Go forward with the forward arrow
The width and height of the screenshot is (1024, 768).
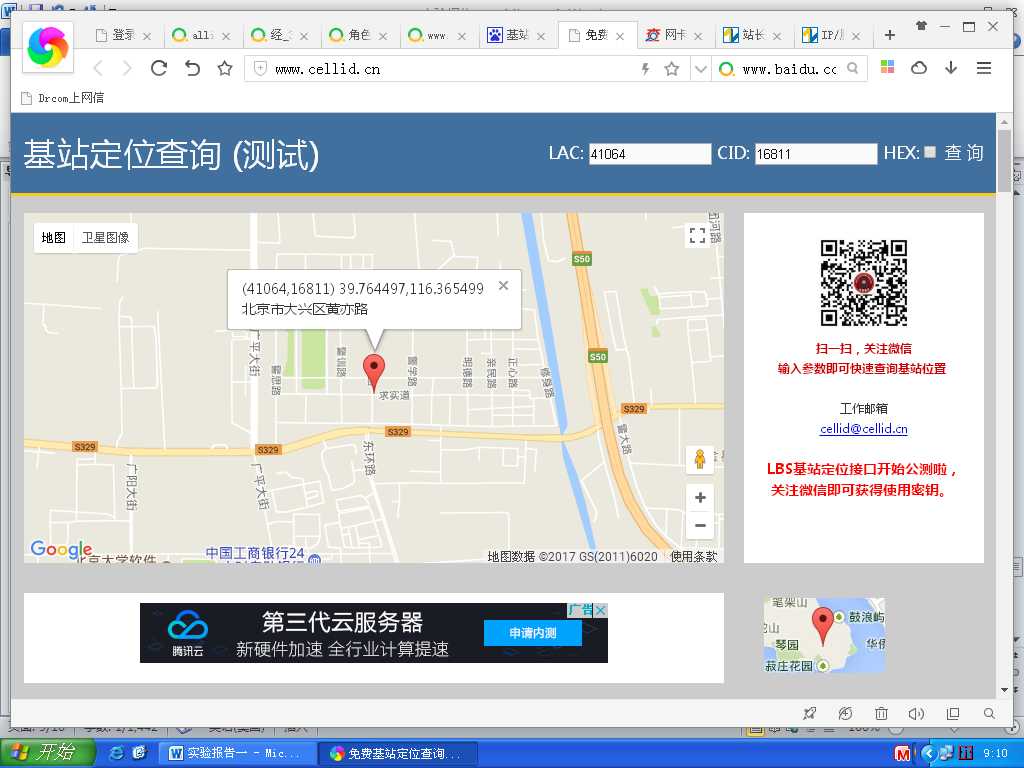point(127,68)
